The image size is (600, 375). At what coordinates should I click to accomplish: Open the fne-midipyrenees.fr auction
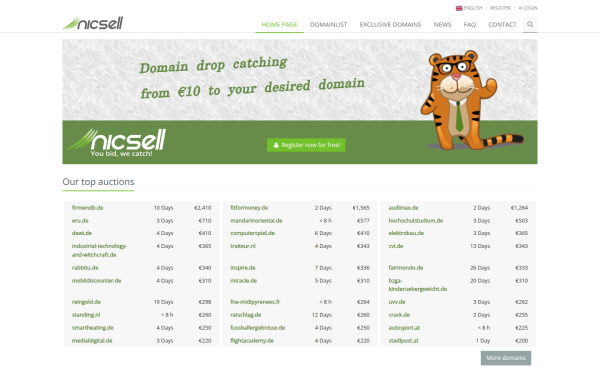coord(255,302)
